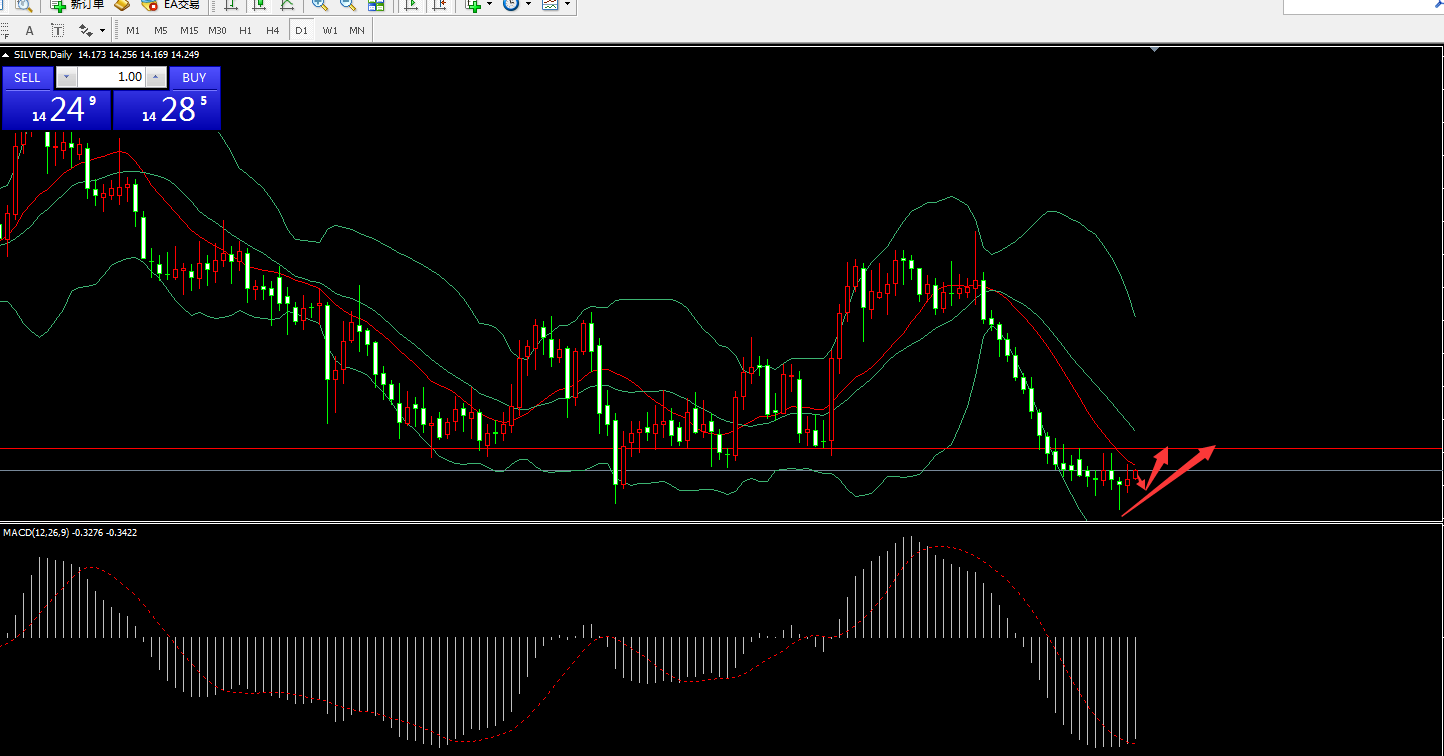Click the zoom out magnifier icon
The image size is (1444, 756).
[x=347, y=5]
